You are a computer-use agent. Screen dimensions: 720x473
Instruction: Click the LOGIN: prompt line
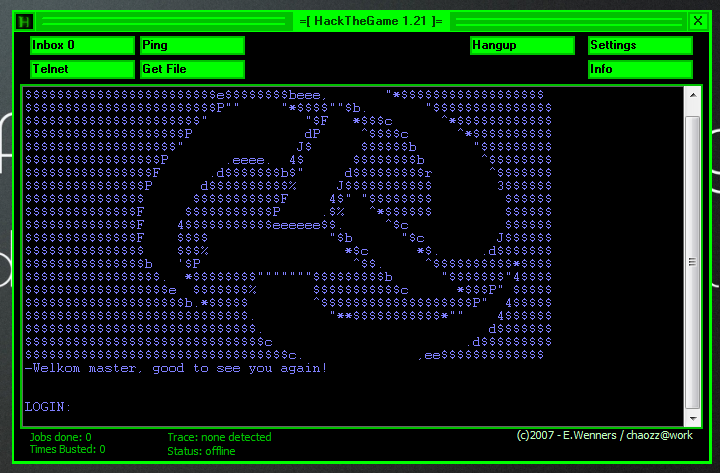pos(48,407)
